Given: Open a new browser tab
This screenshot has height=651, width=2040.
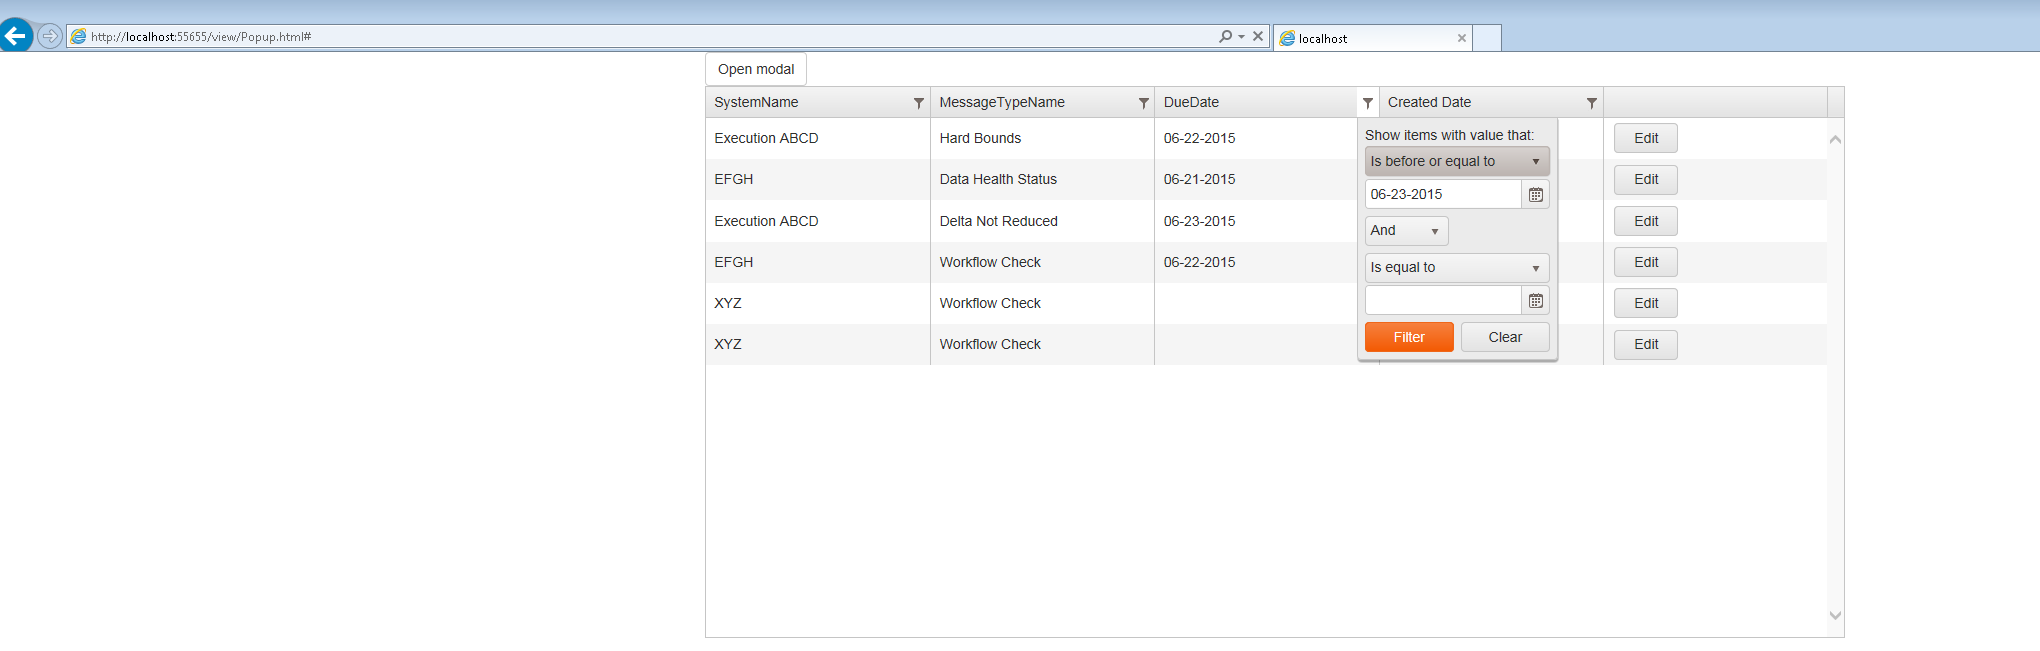Looking at the screenshot, I should click(1488, 38).
